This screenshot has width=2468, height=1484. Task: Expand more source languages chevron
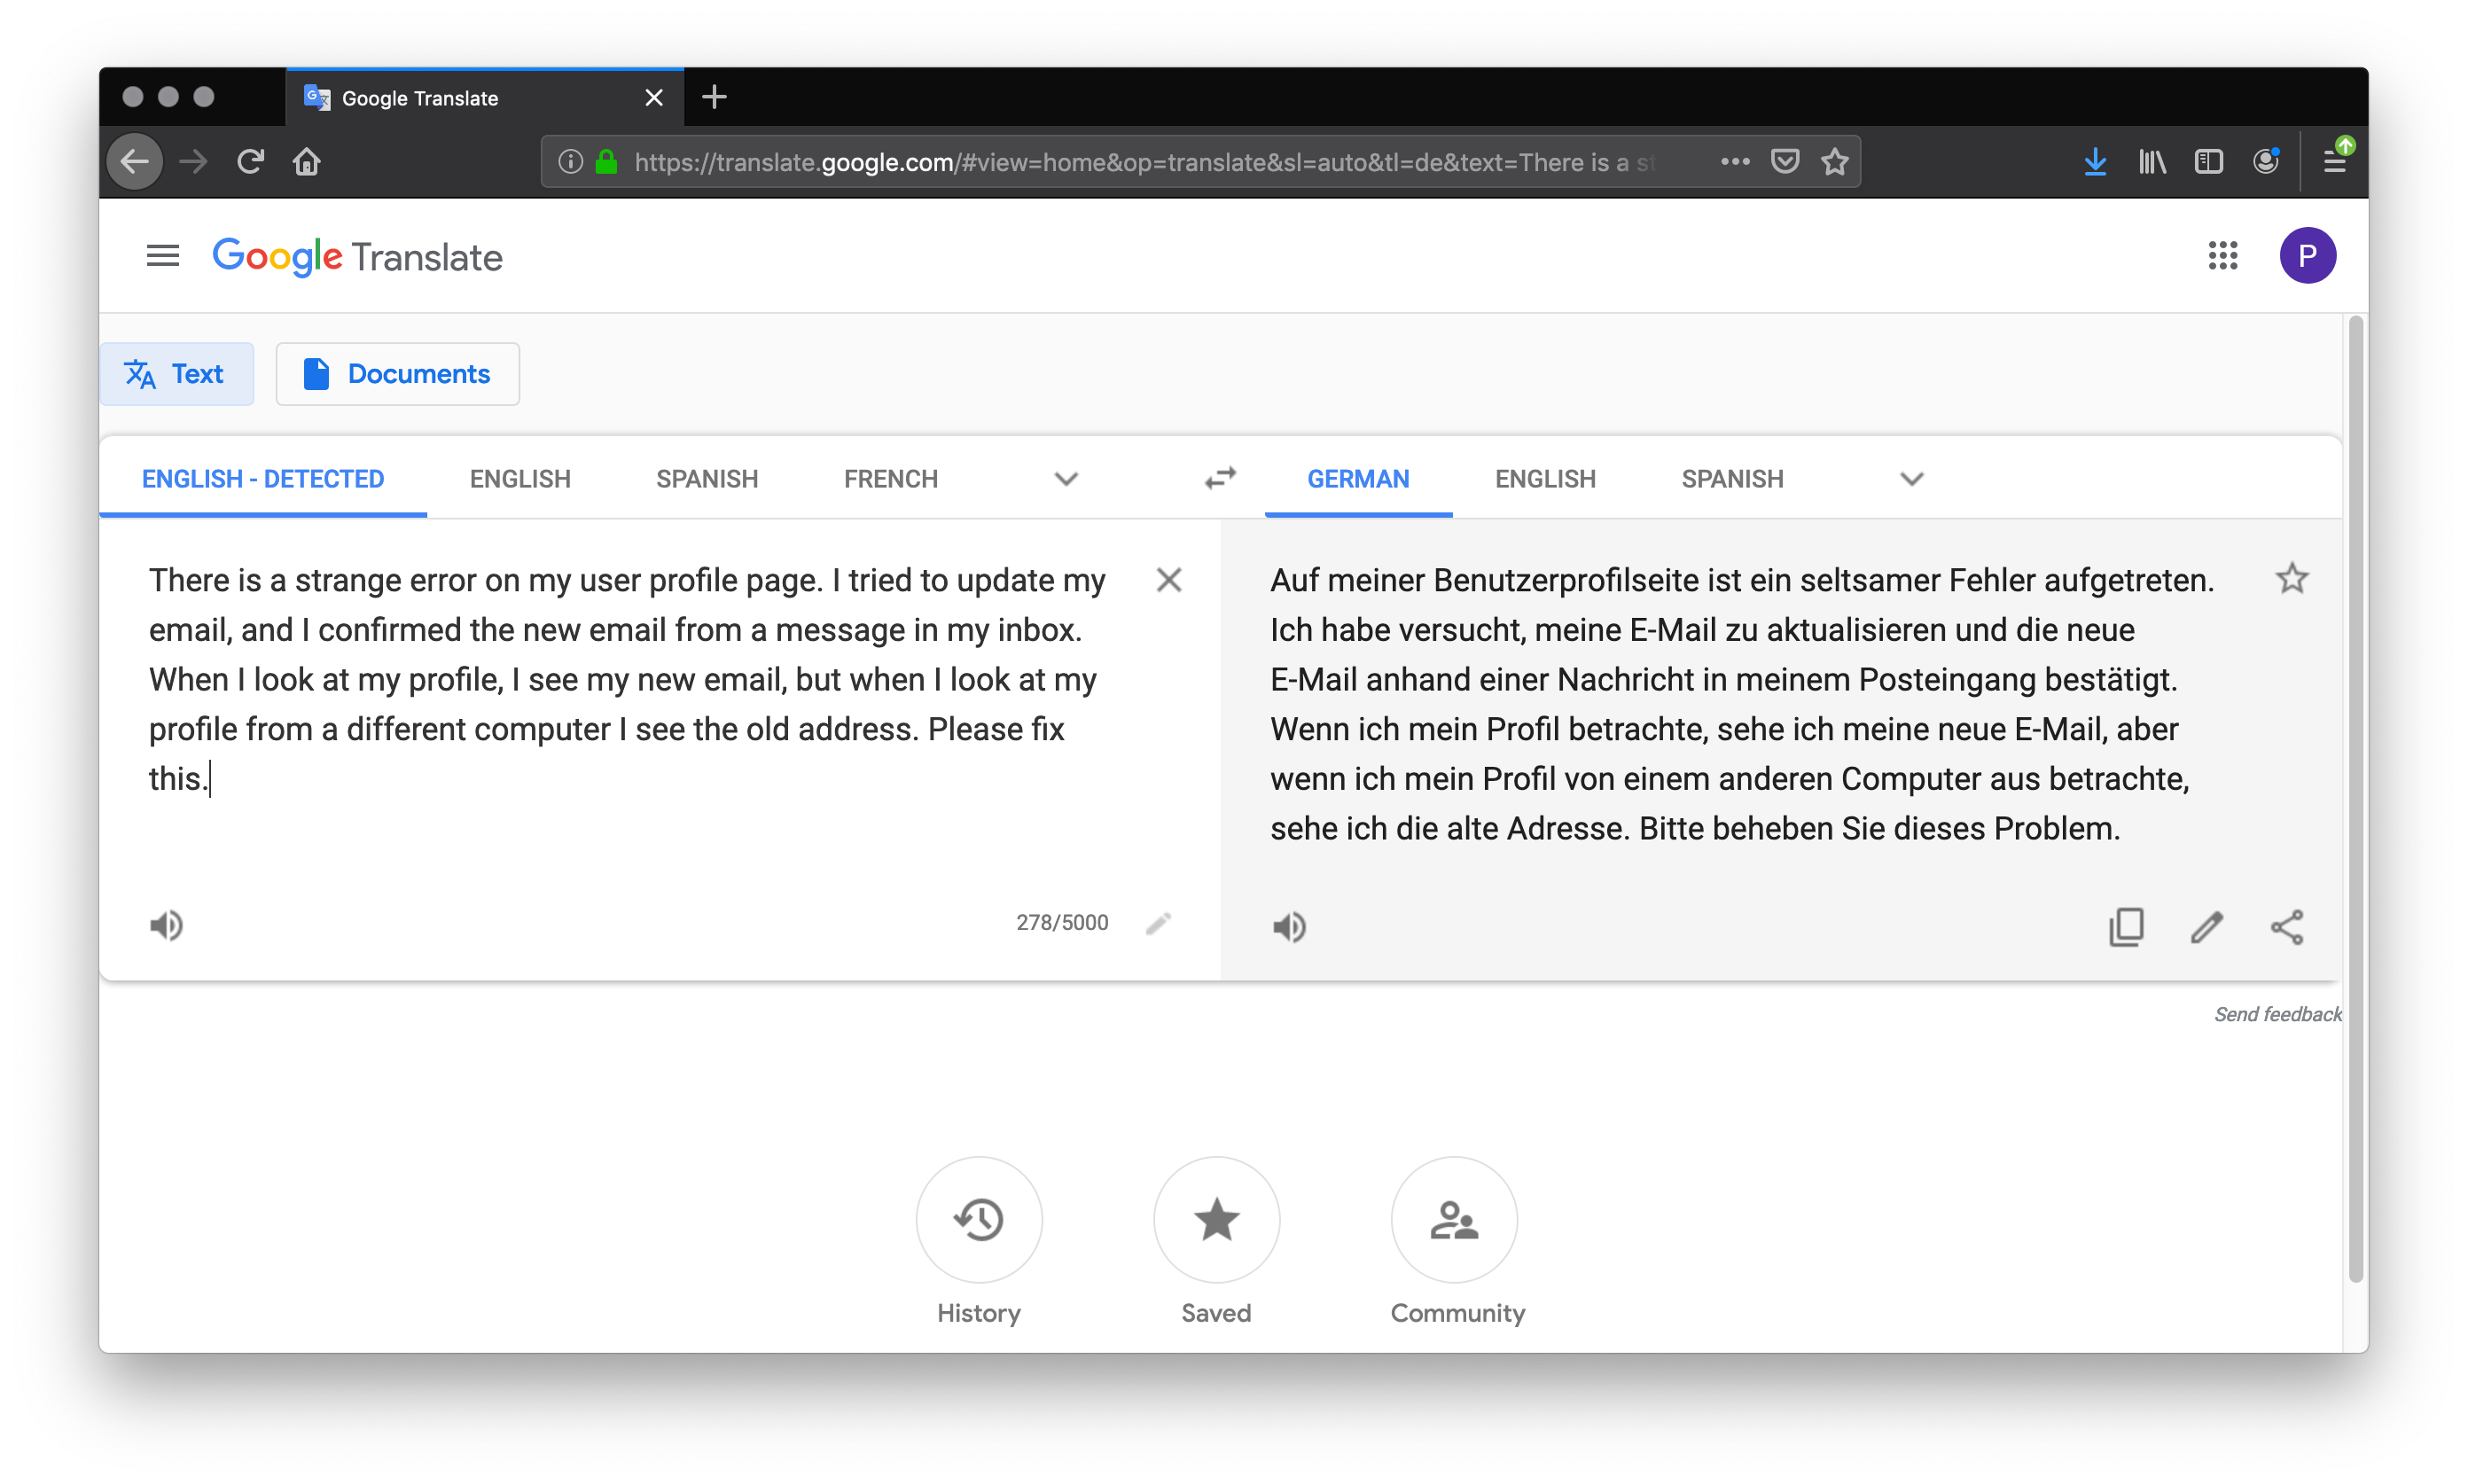(x=1066, y=479)
